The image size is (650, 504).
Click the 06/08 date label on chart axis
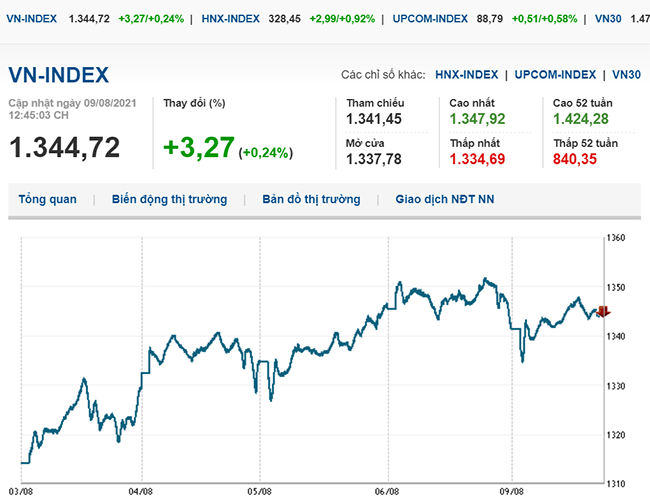[387, 491]
